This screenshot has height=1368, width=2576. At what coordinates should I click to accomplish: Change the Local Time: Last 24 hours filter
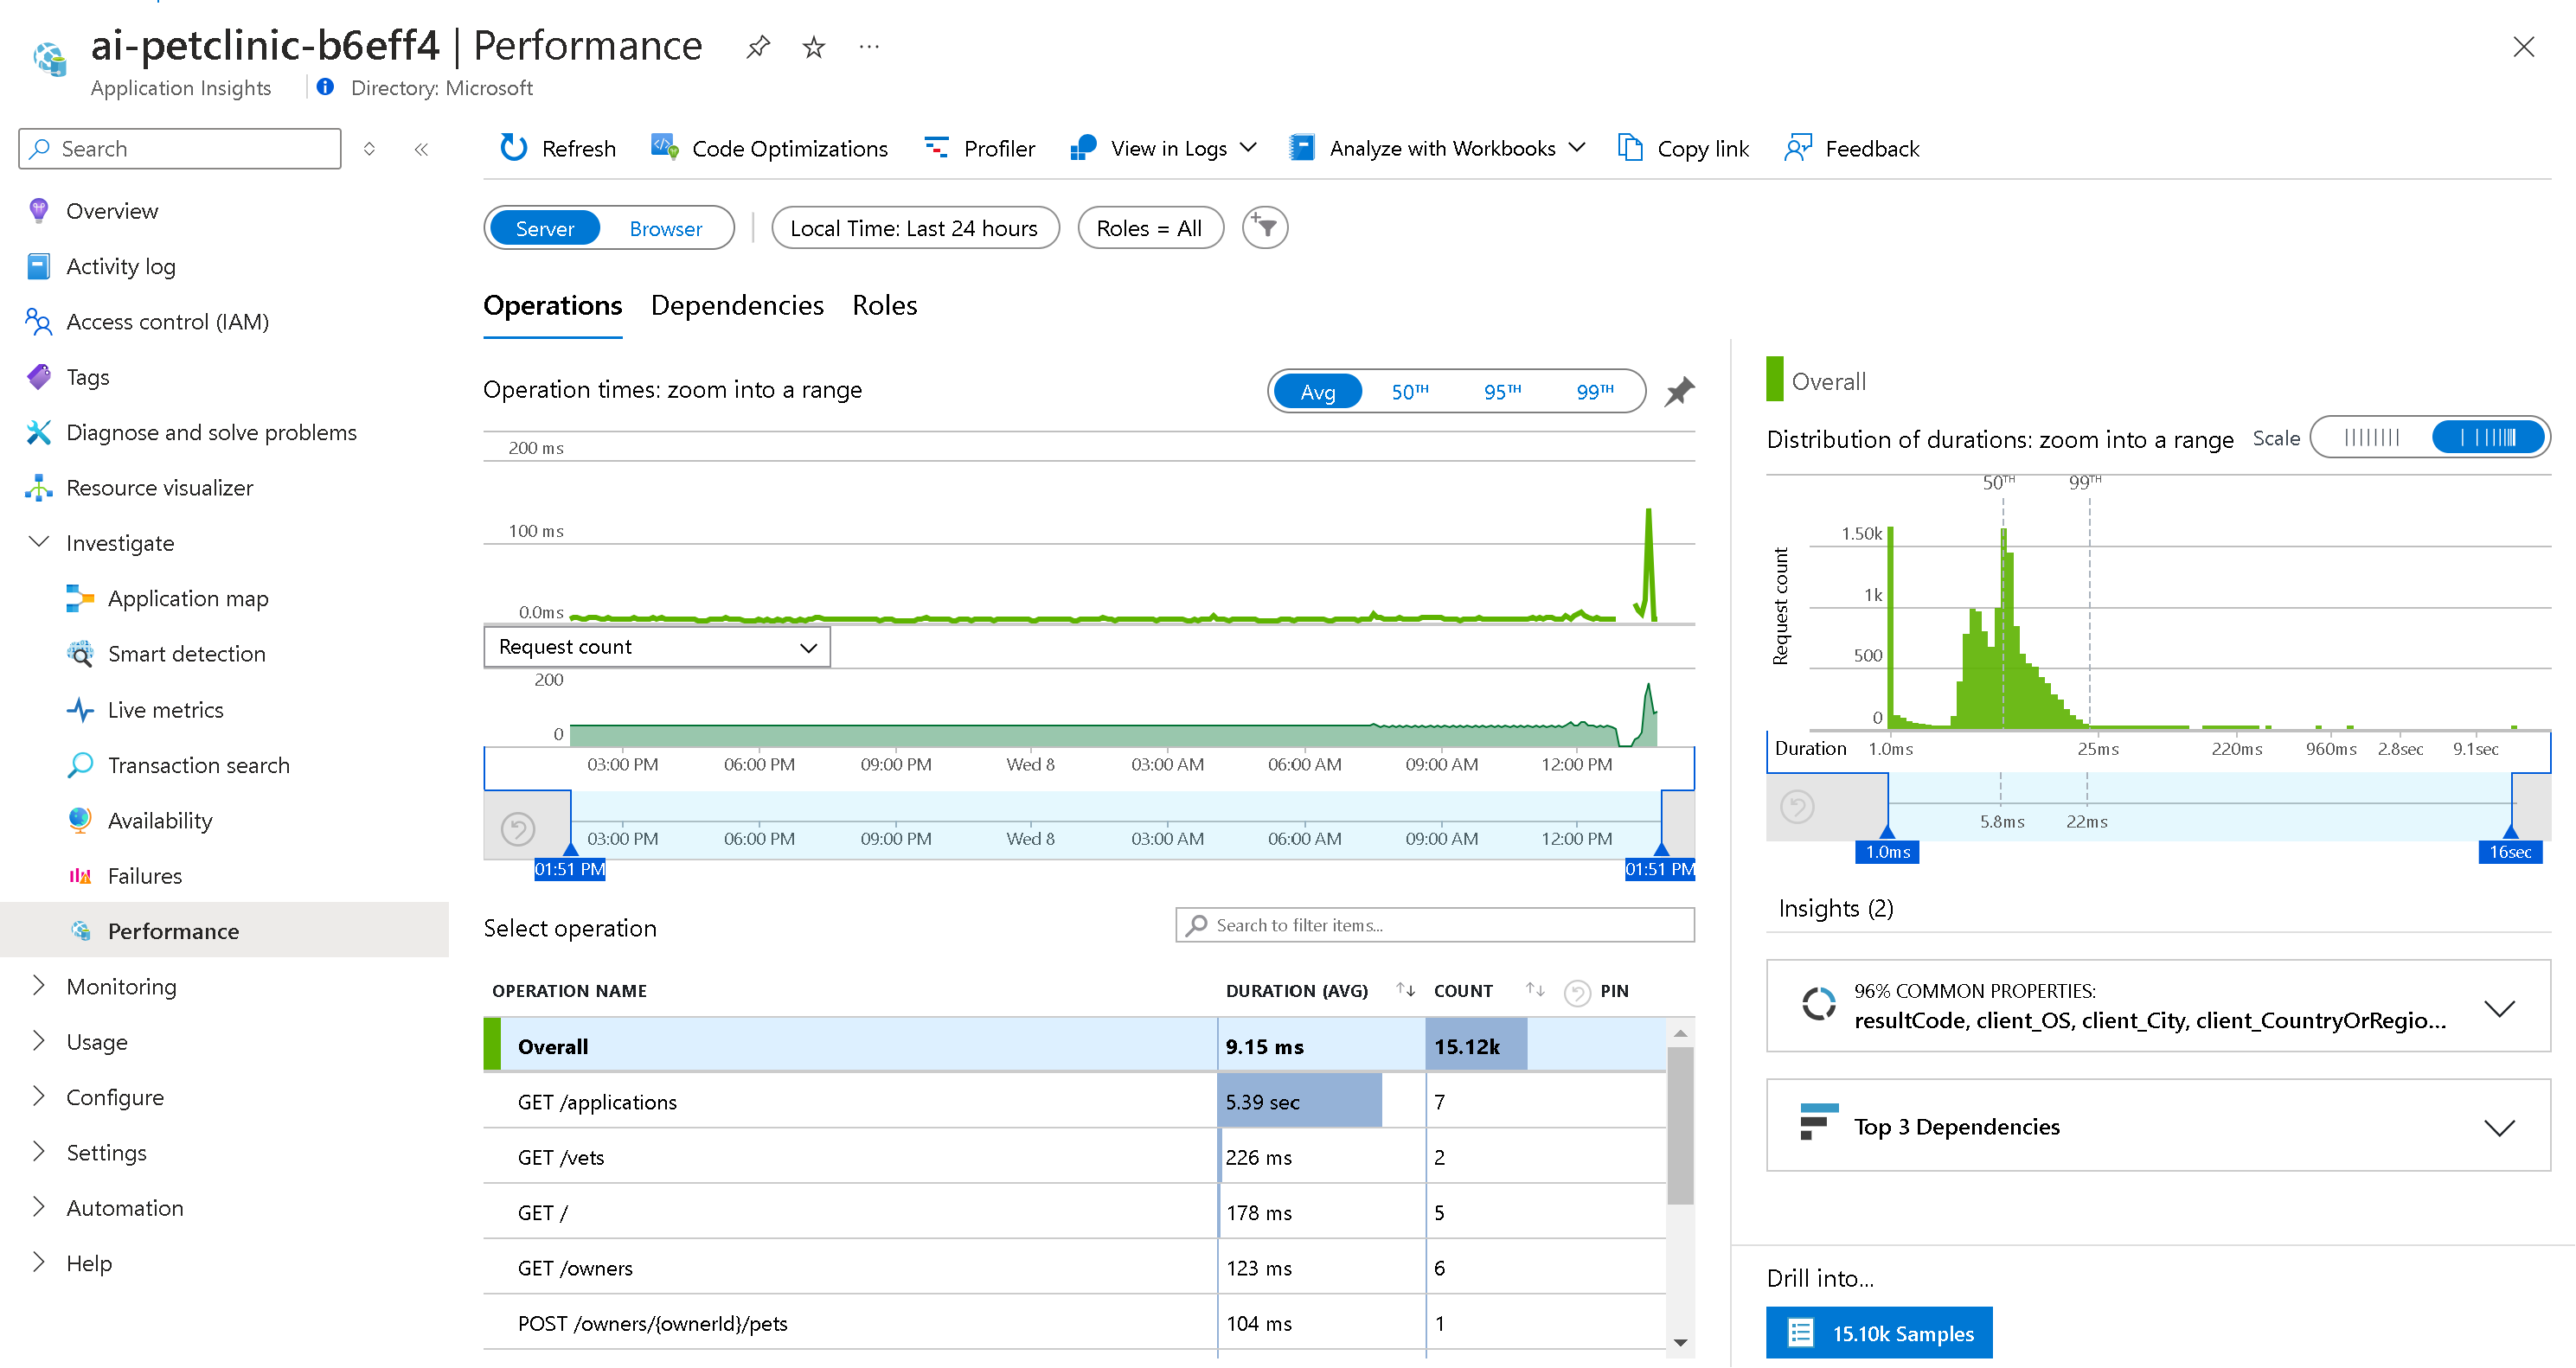pos(915,228)
